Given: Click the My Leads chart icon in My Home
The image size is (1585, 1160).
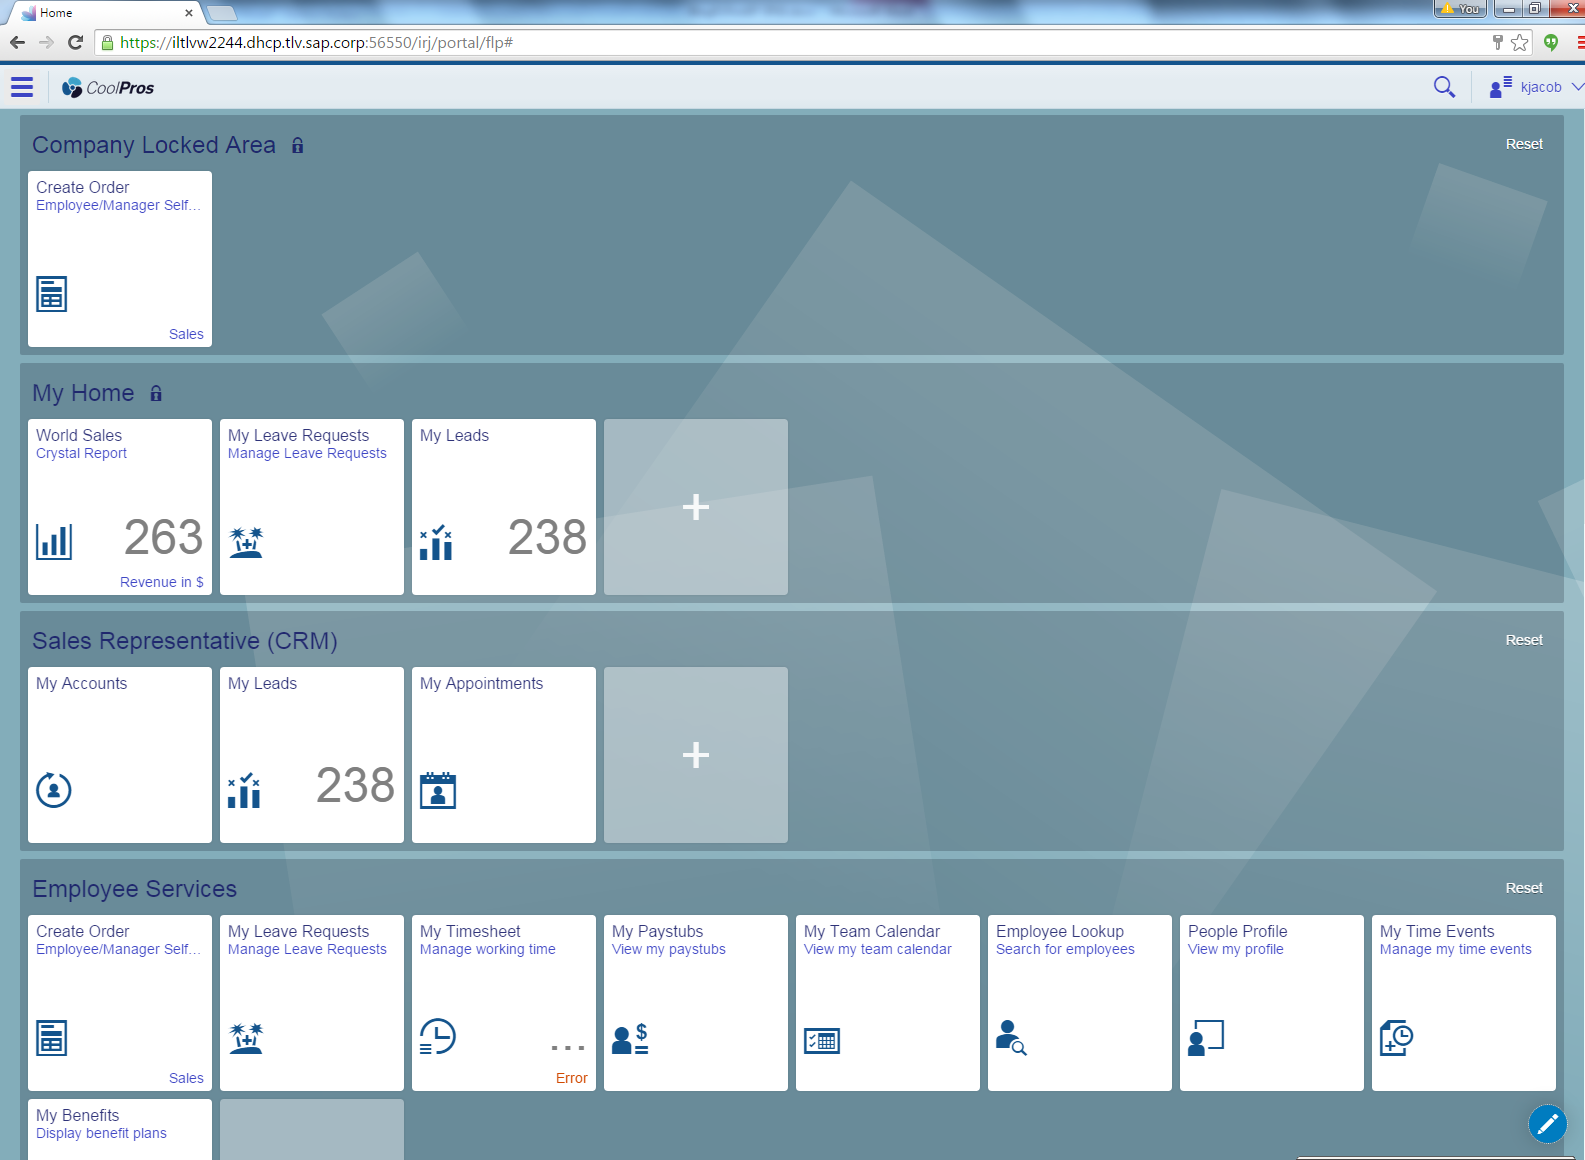Looking at the screenshot, I should [436, 542].
